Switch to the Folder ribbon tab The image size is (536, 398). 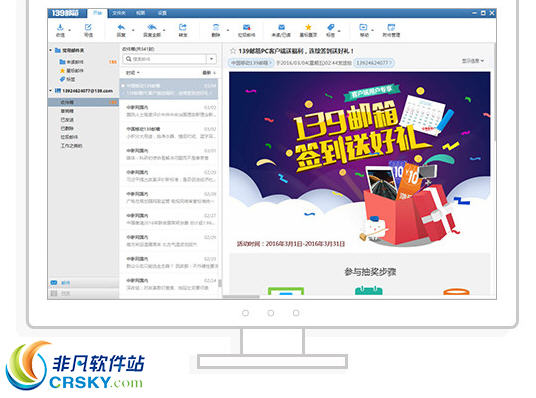(x=119, y=13)
